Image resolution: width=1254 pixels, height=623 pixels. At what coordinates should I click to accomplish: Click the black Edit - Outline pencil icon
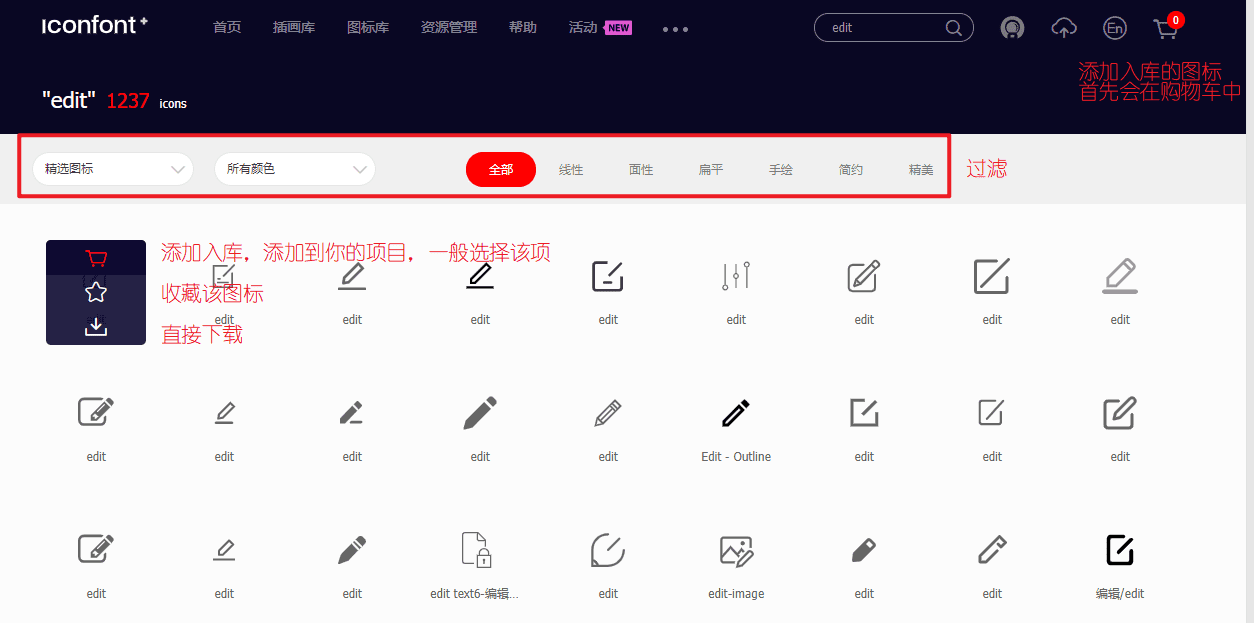click(736, 413)
